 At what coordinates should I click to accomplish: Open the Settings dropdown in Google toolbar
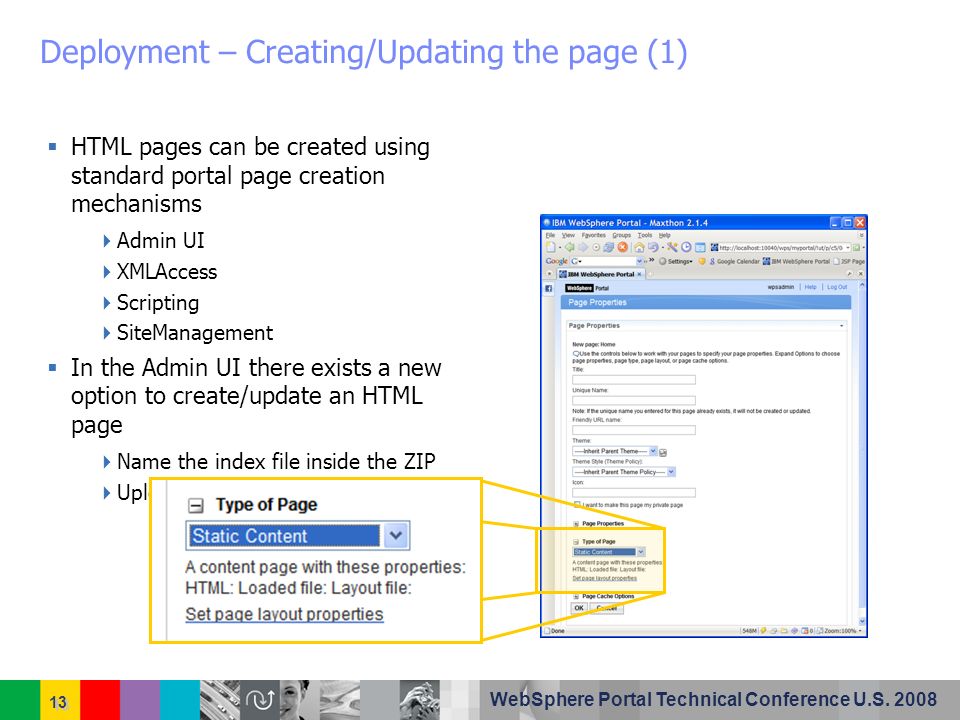(x=675, y=261)
